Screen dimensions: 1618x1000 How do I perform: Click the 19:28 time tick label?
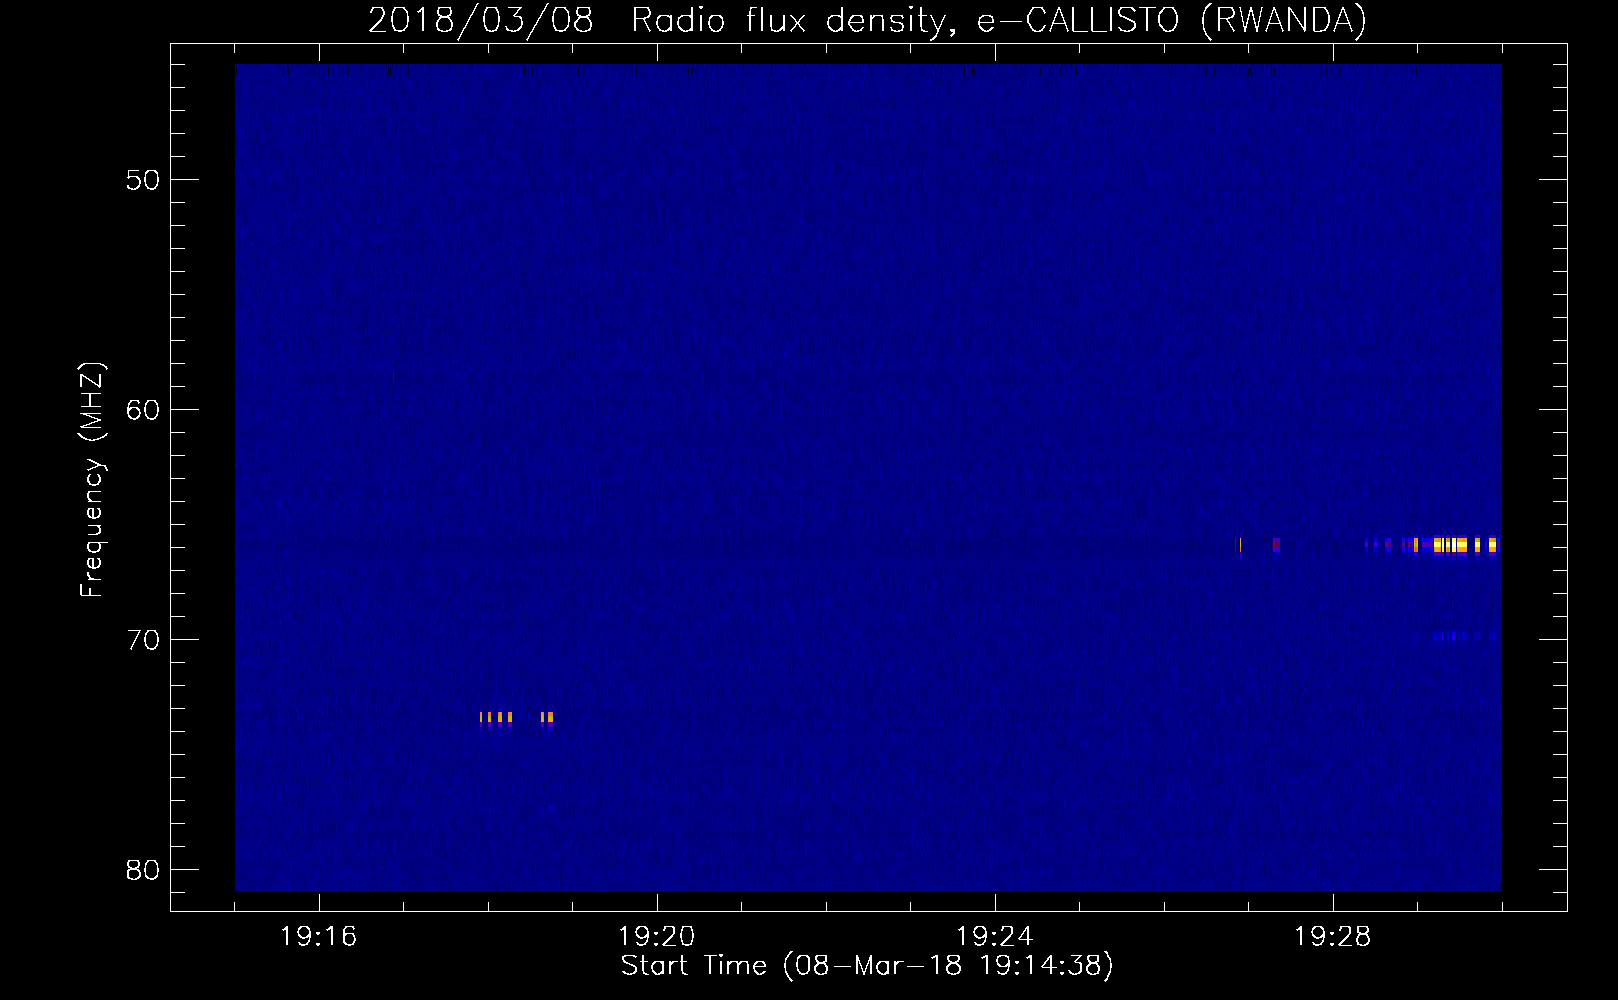point(1333,937)
